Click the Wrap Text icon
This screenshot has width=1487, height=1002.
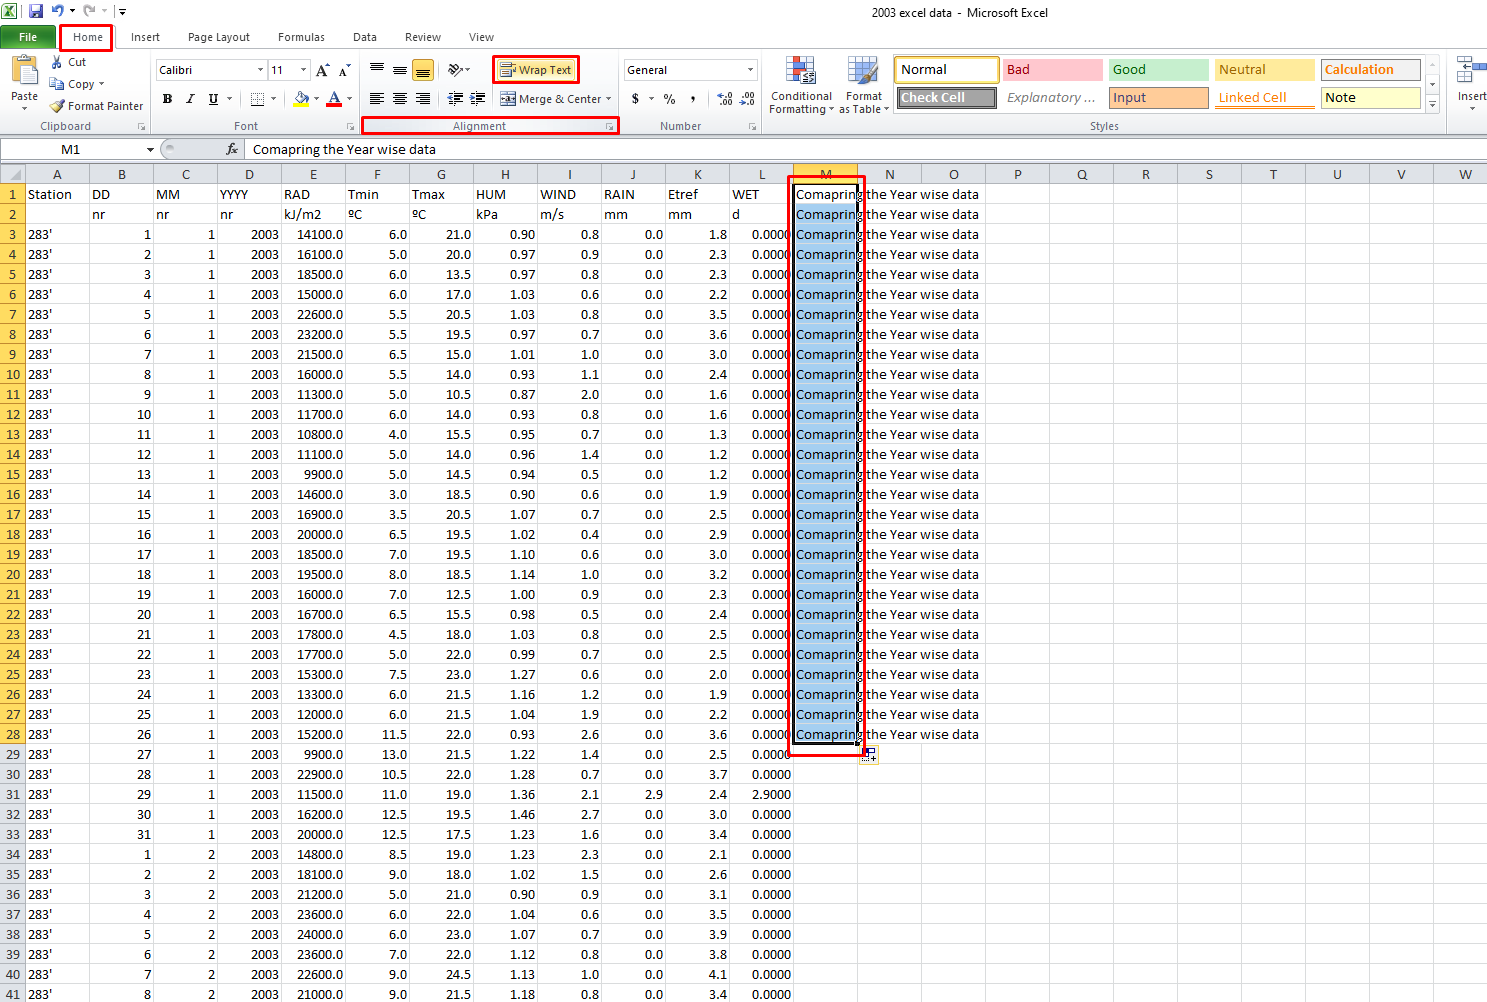(536, 69)
